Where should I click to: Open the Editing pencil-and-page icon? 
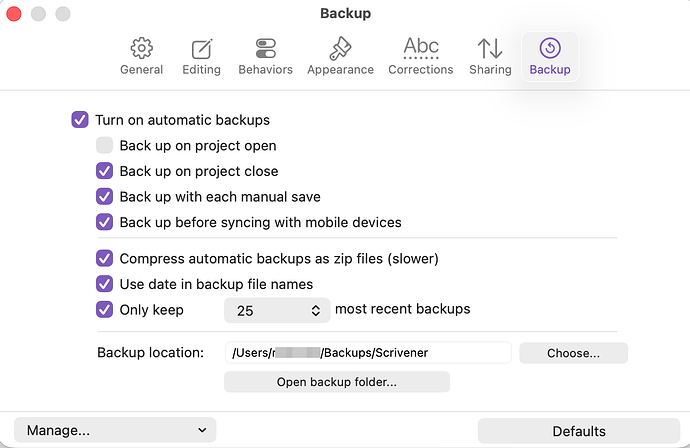202,49
